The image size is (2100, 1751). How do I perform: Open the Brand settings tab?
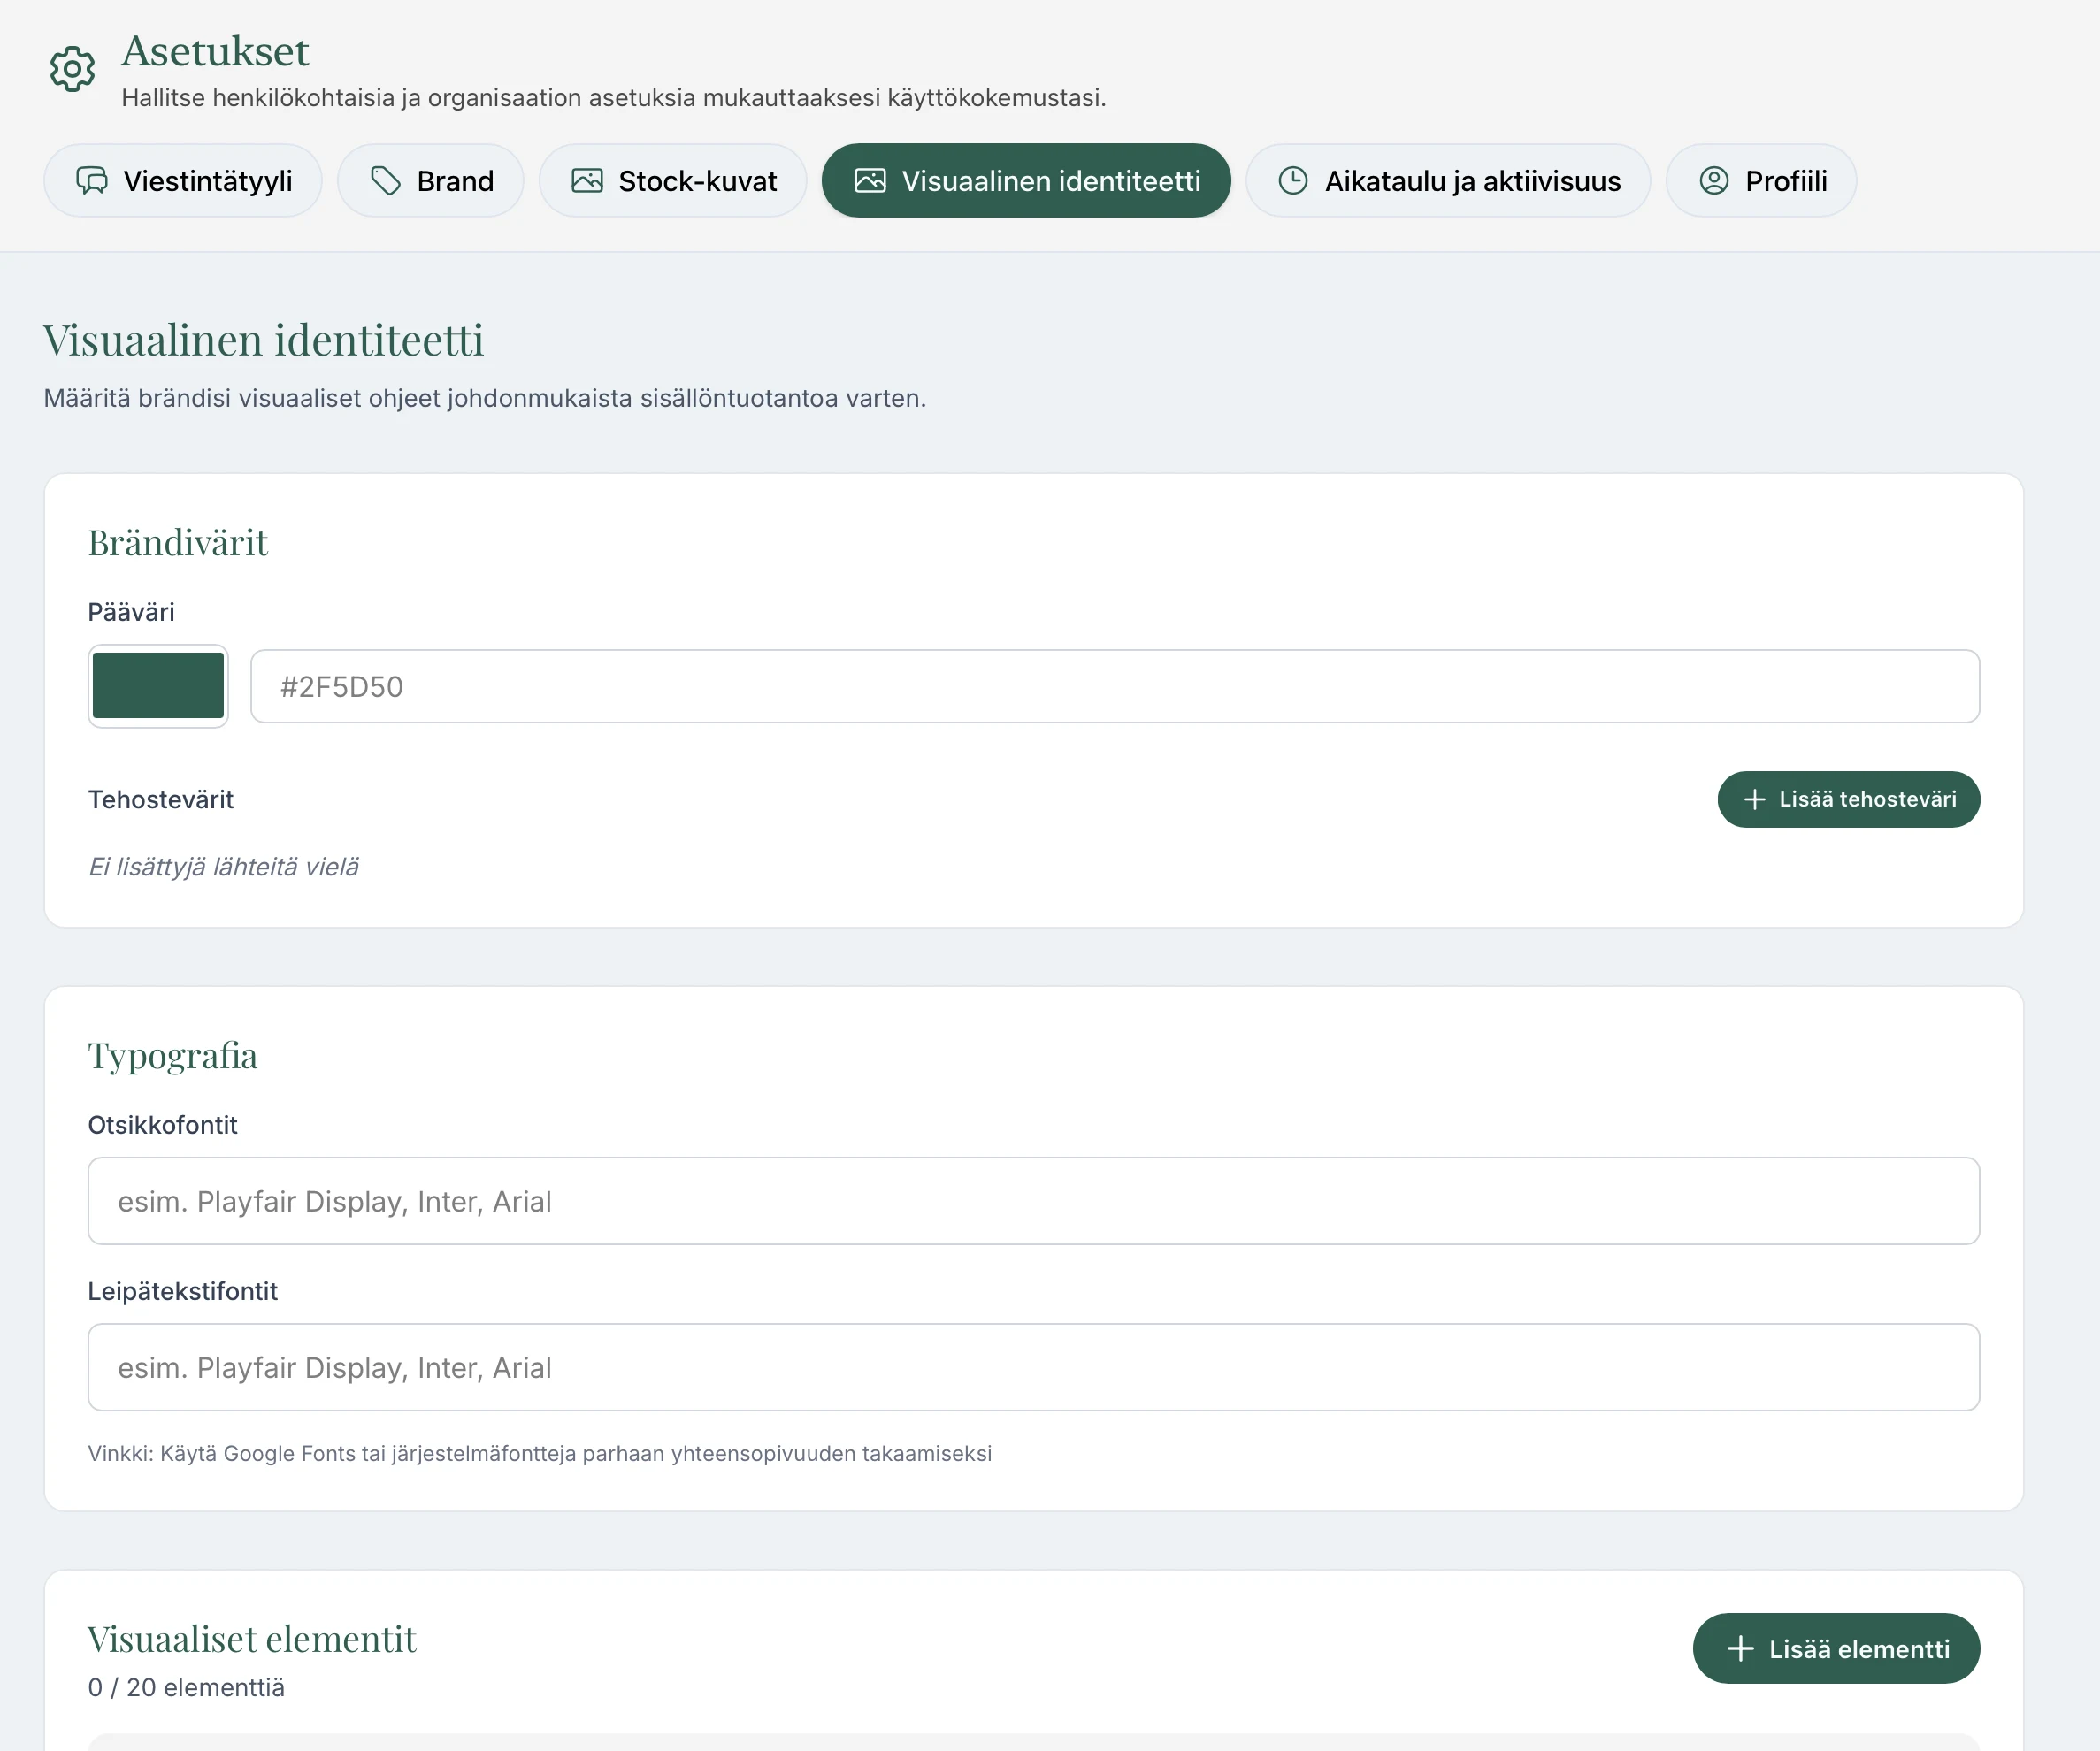click(431, 181)
